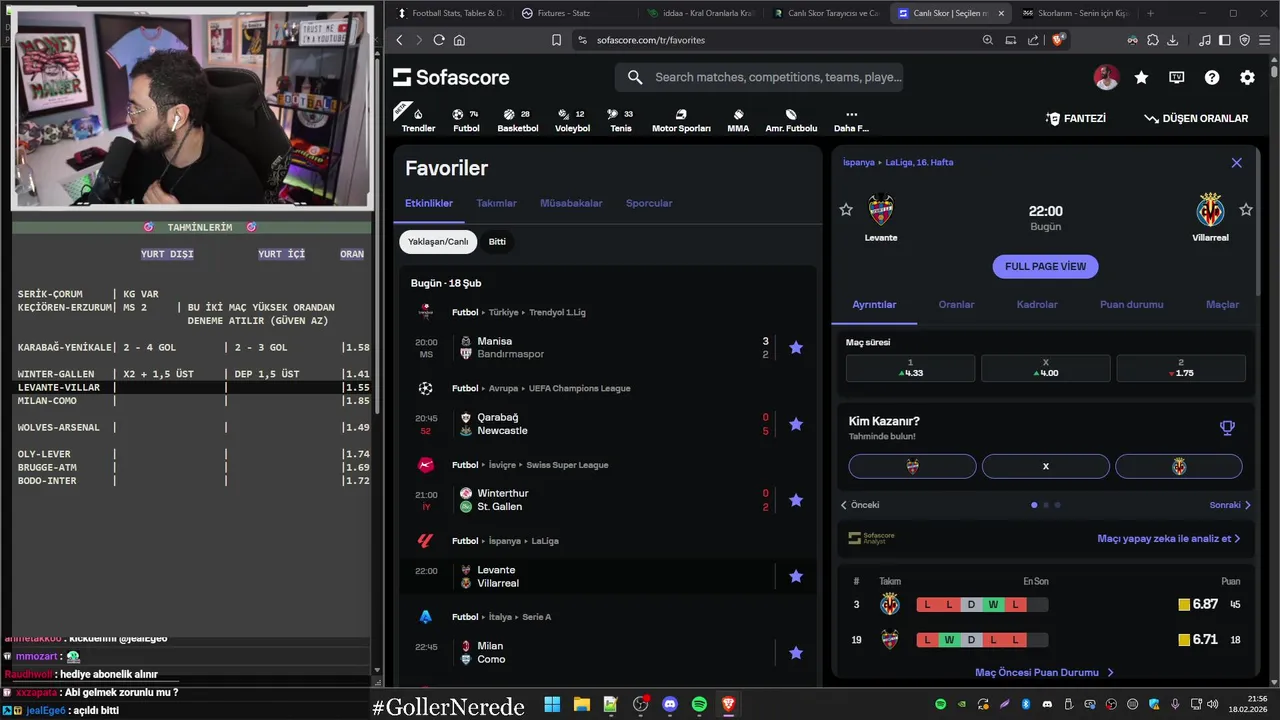Open the browser hamburger menu
This screenshot has height=720, width=1280.
click(1264, 40)
